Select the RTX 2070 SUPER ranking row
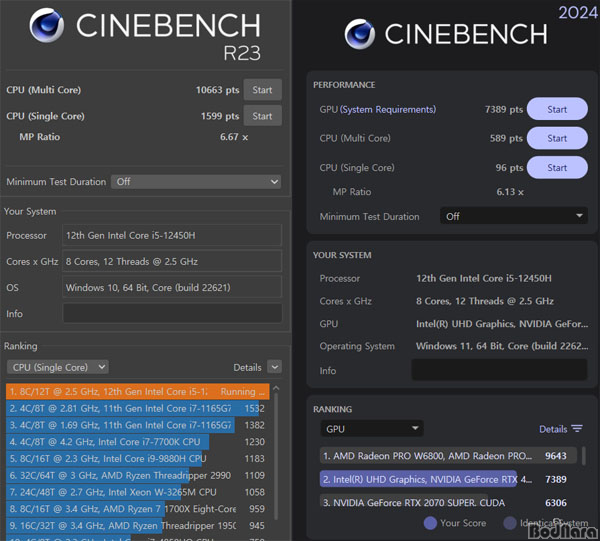This screenshot has width=600, height=541. coord(448,502)
